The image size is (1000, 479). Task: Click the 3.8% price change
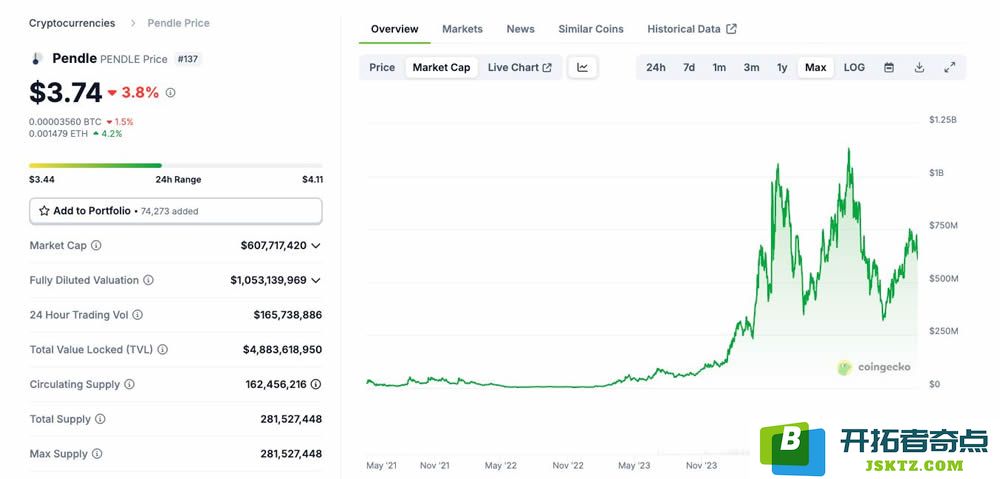point(133,92)
